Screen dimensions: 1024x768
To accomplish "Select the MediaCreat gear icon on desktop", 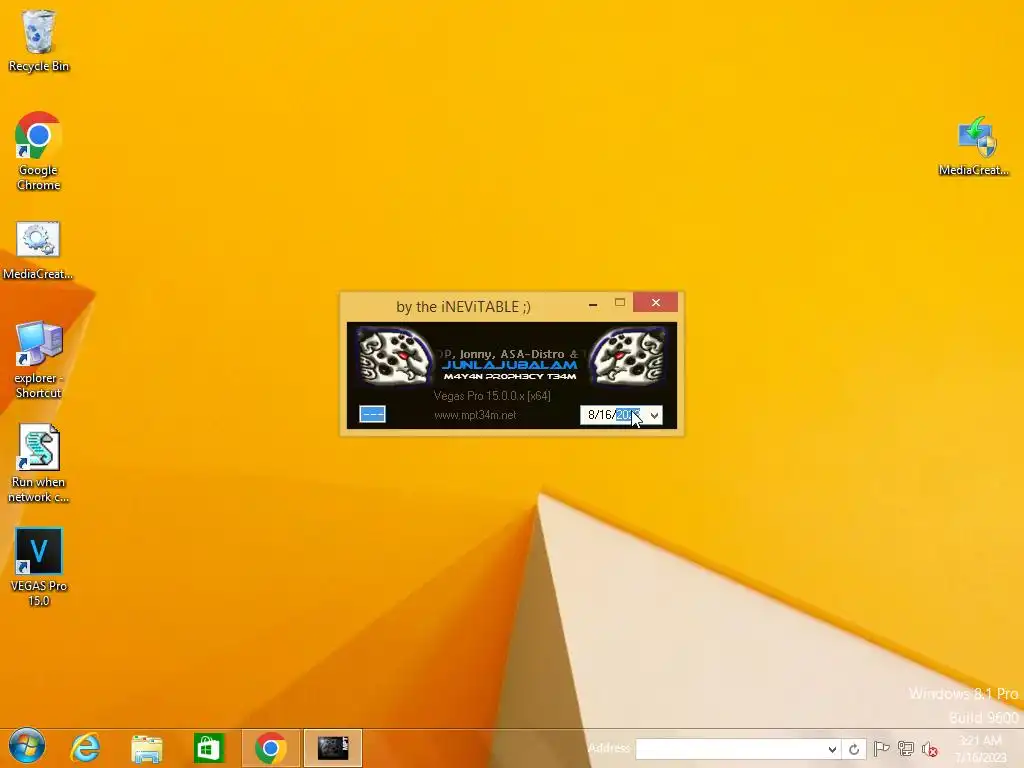I will 38,251.
